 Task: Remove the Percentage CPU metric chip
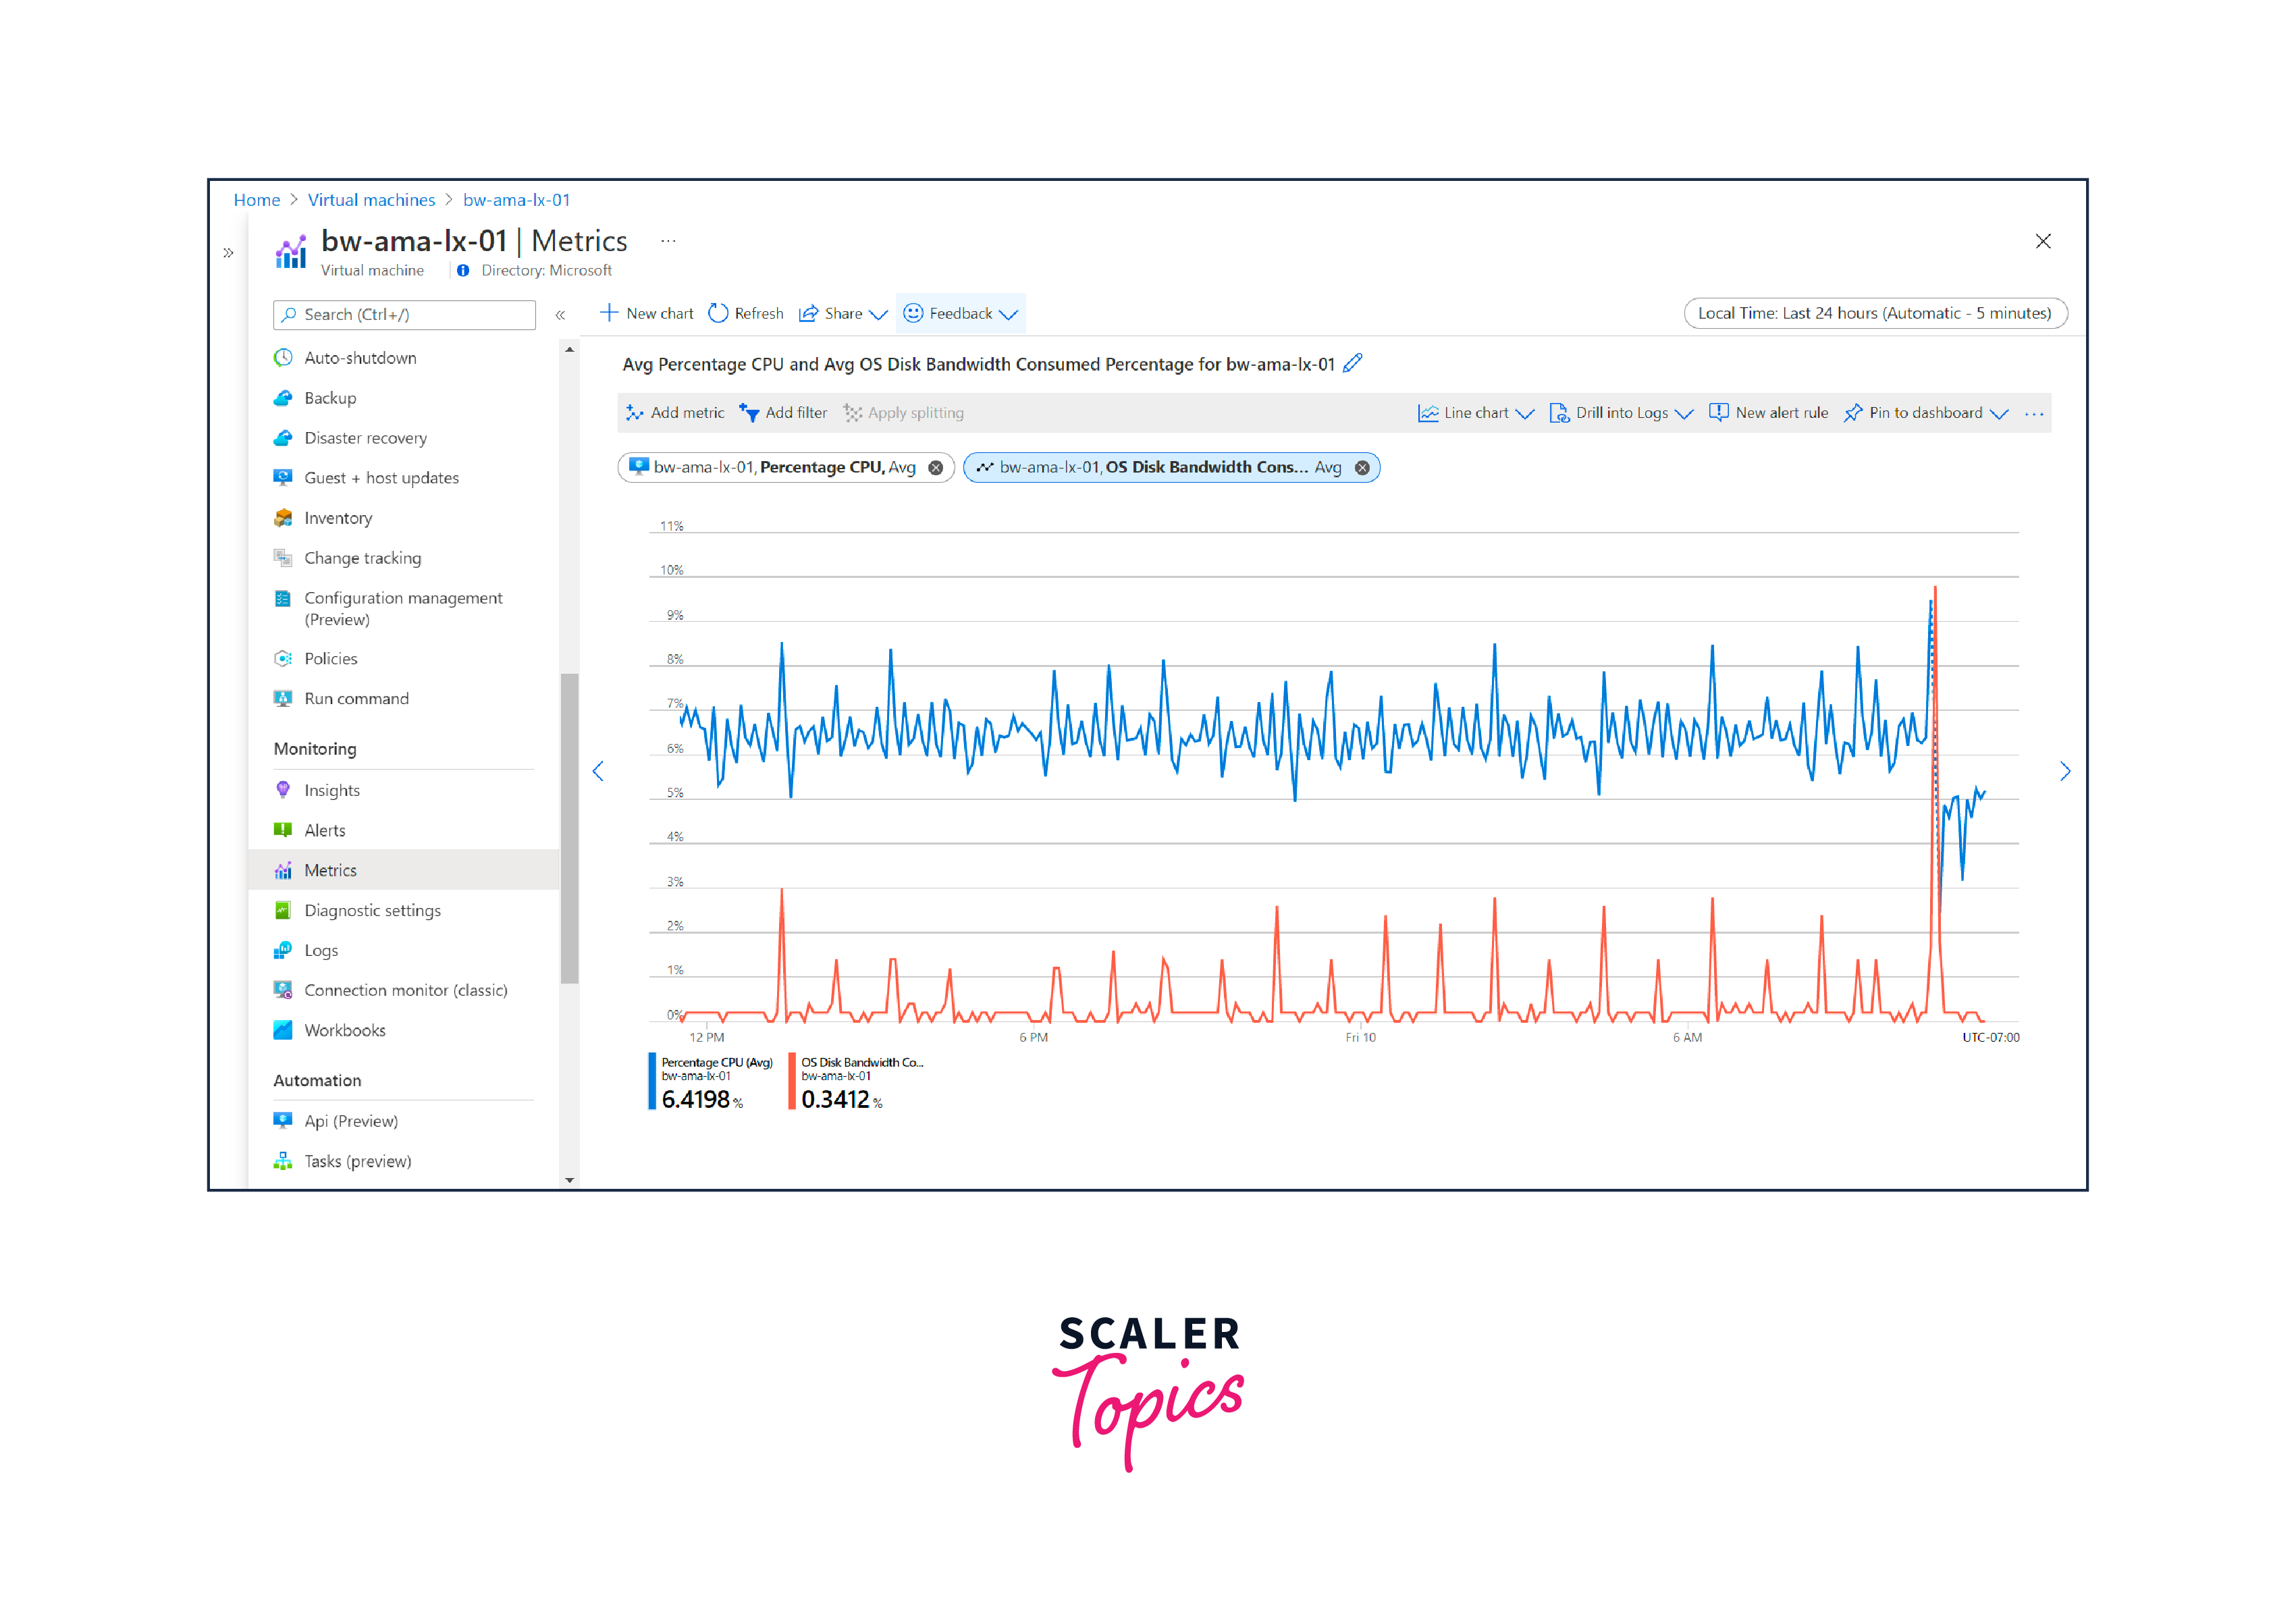pos(935,468)
